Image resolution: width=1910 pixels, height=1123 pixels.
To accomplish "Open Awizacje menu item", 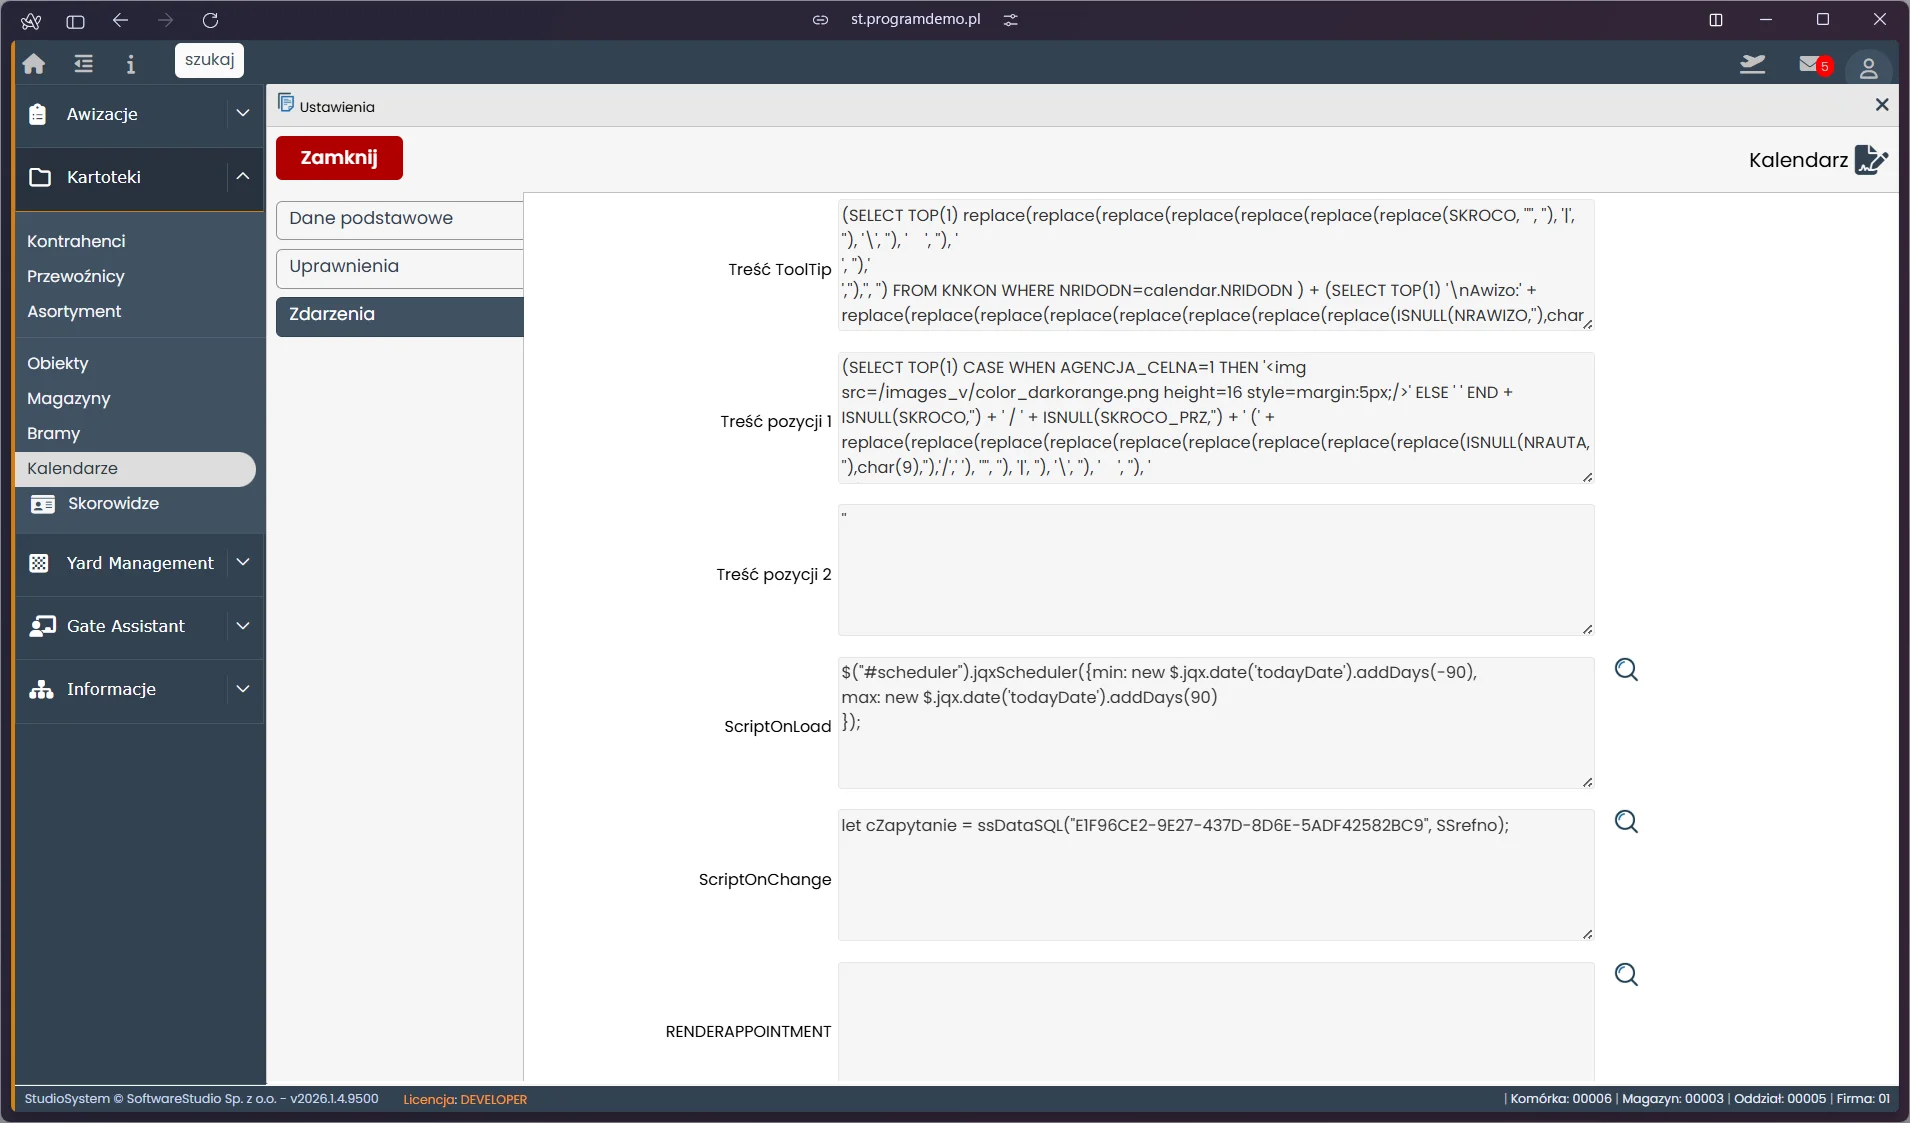I will pyautogui.click(x=102, y=114).
